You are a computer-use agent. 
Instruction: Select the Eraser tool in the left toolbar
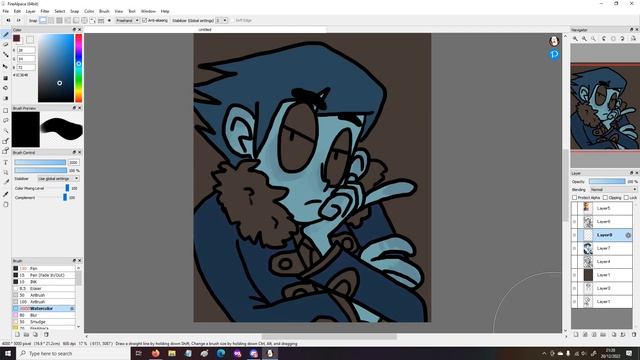[x=6, y=44]
